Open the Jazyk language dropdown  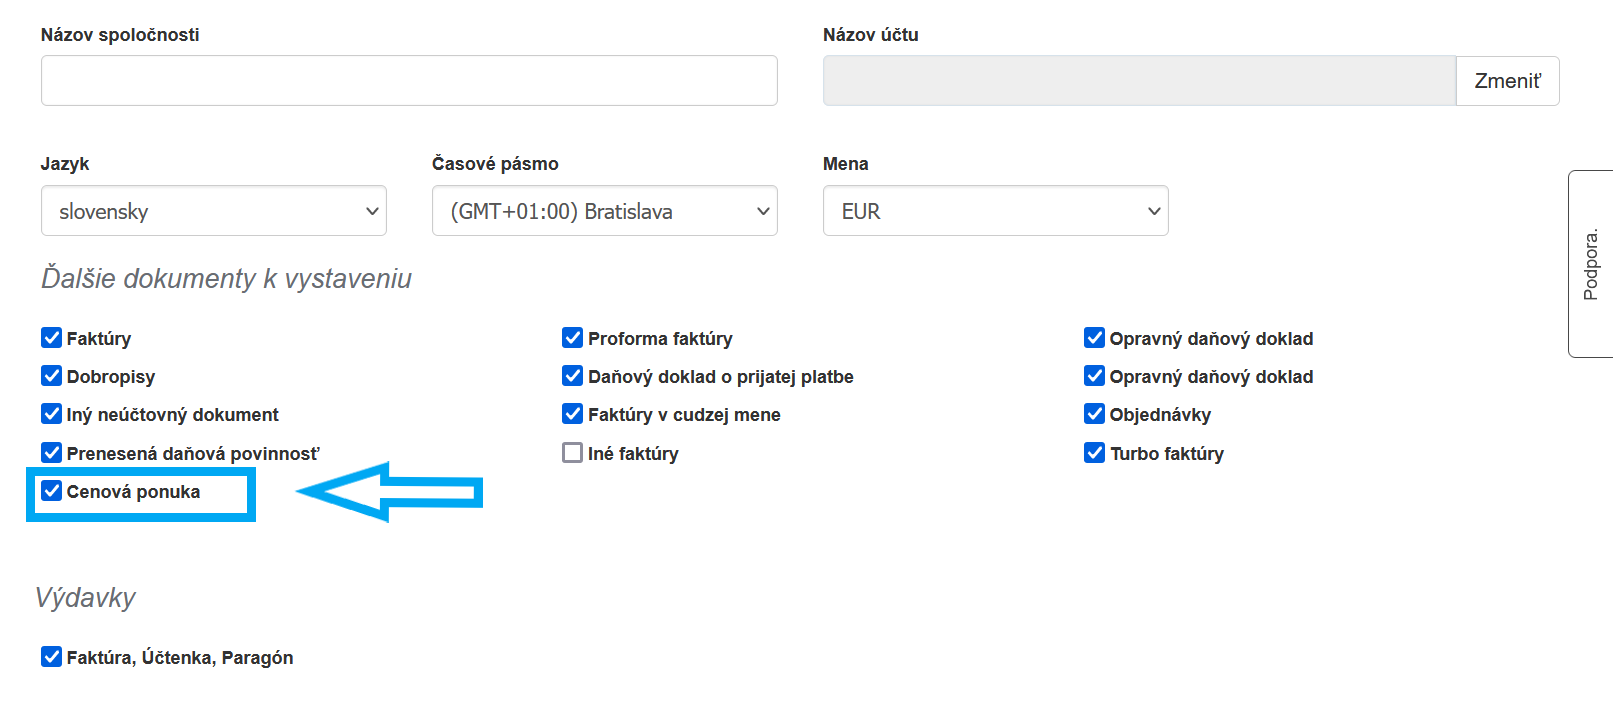(213, 211)
